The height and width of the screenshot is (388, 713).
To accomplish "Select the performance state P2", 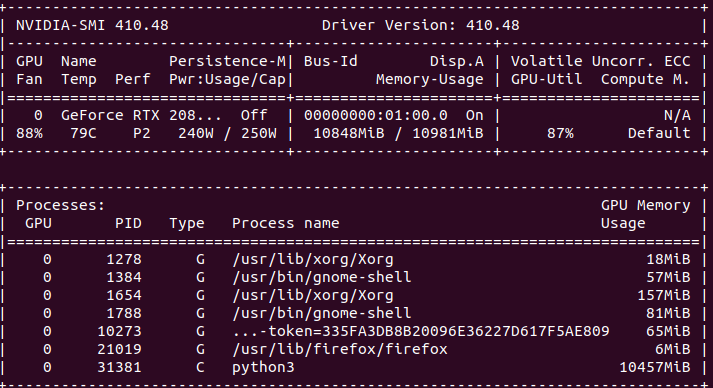I will click(141, 134).
